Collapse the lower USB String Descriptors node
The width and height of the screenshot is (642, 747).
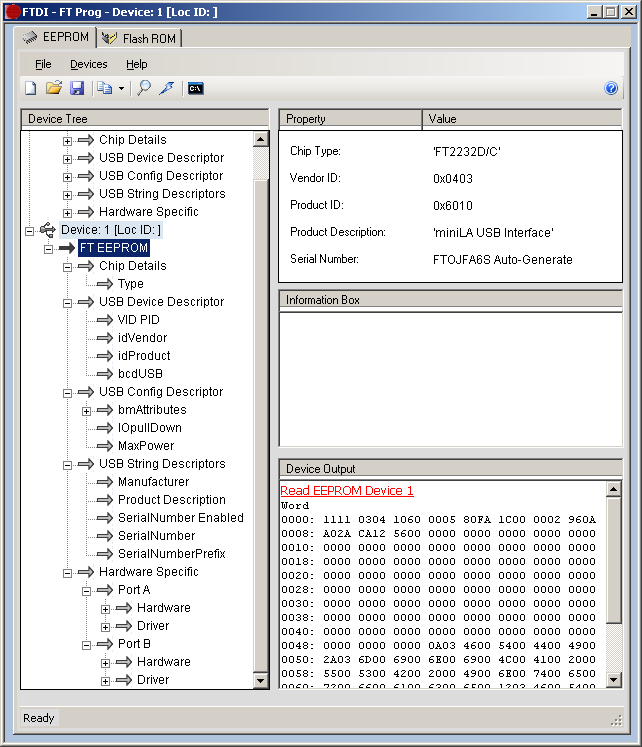(68, 465)
